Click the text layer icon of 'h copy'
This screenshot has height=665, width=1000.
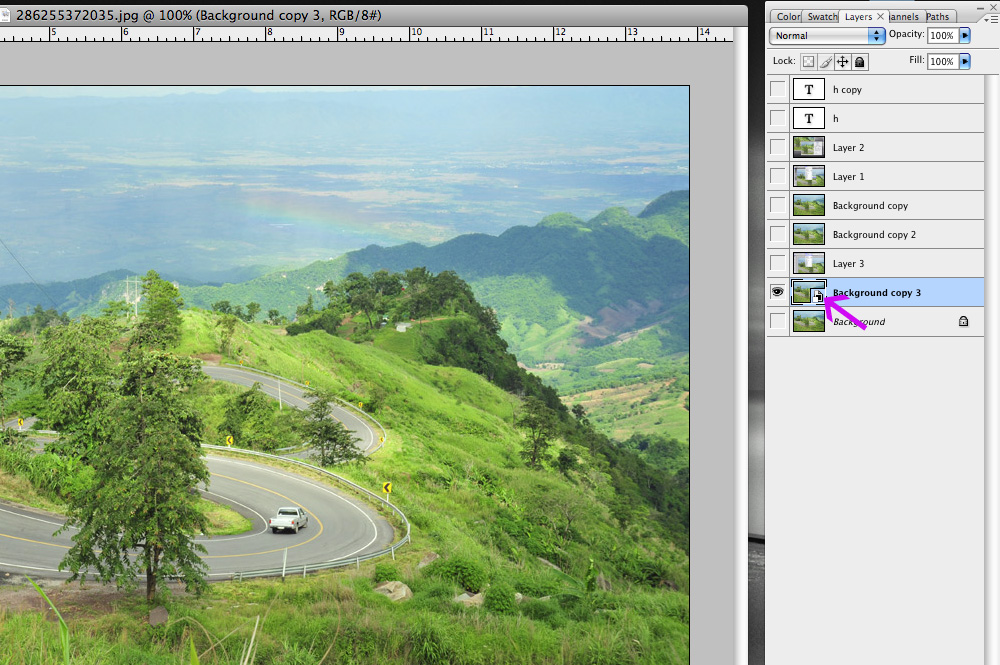tap(808, 90)
